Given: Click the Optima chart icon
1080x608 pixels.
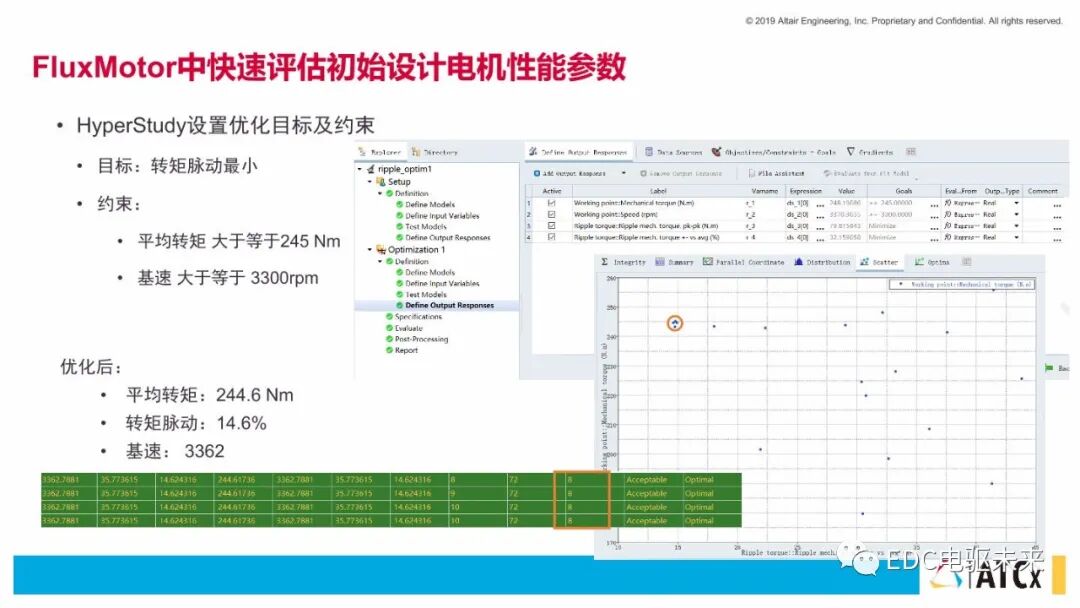Looking at the screenshot, I should click(x=919, y=262).
